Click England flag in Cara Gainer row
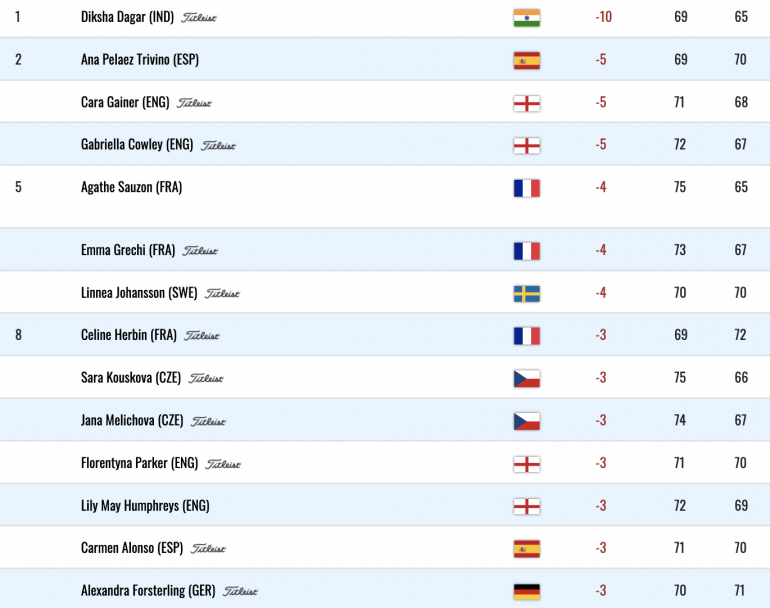770x608 pixels. click(x=526, y=103)
